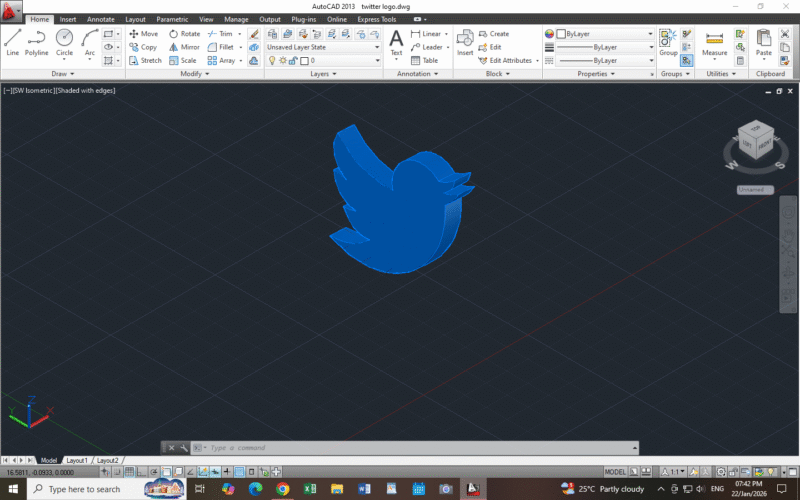Viewport: 800px width, 500px height.
Task: Choose the Copy tool
Action: 143,47
